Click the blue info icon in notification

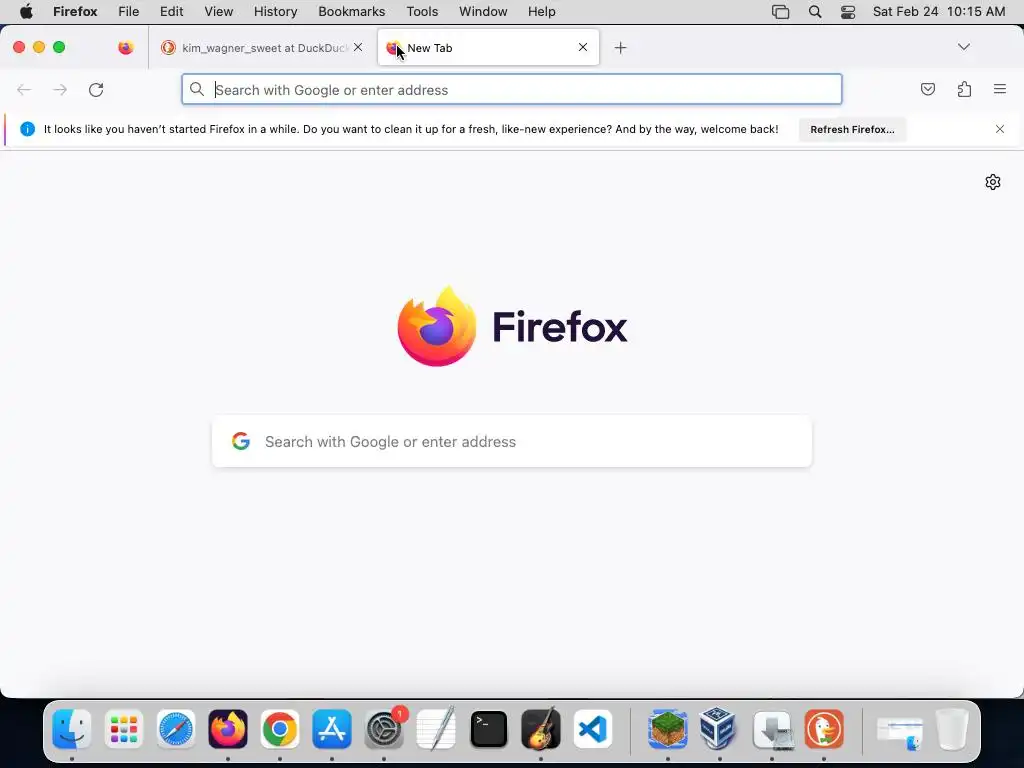coord(27,129)
